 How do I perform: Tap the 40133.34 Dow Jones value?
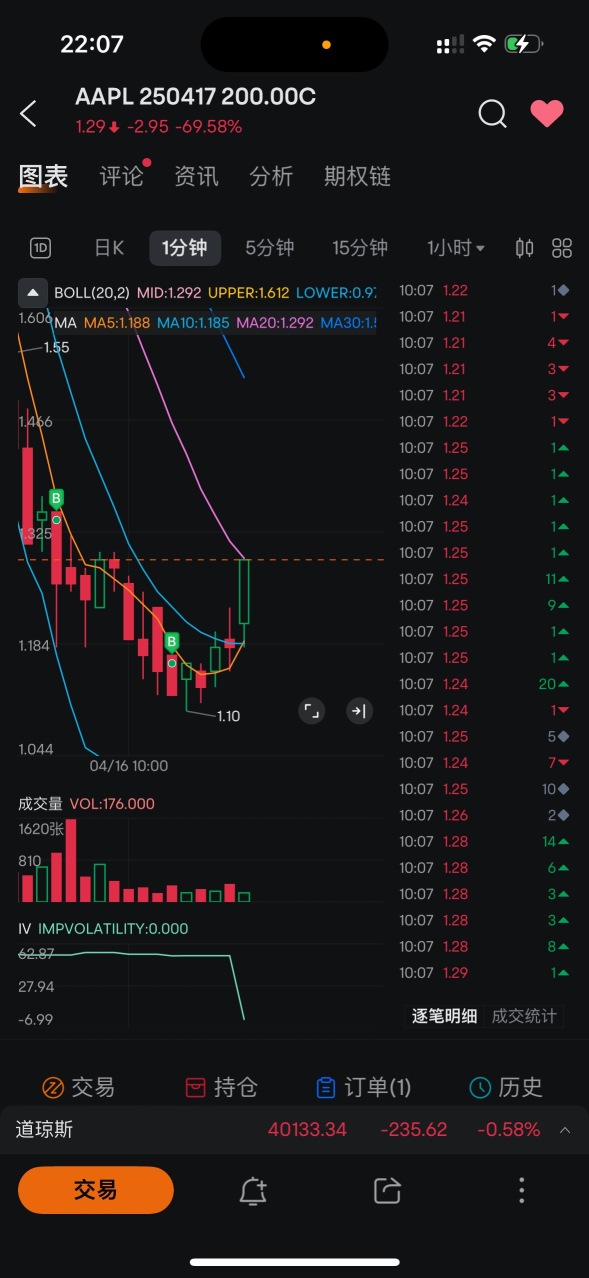(x=307, y=1130)
